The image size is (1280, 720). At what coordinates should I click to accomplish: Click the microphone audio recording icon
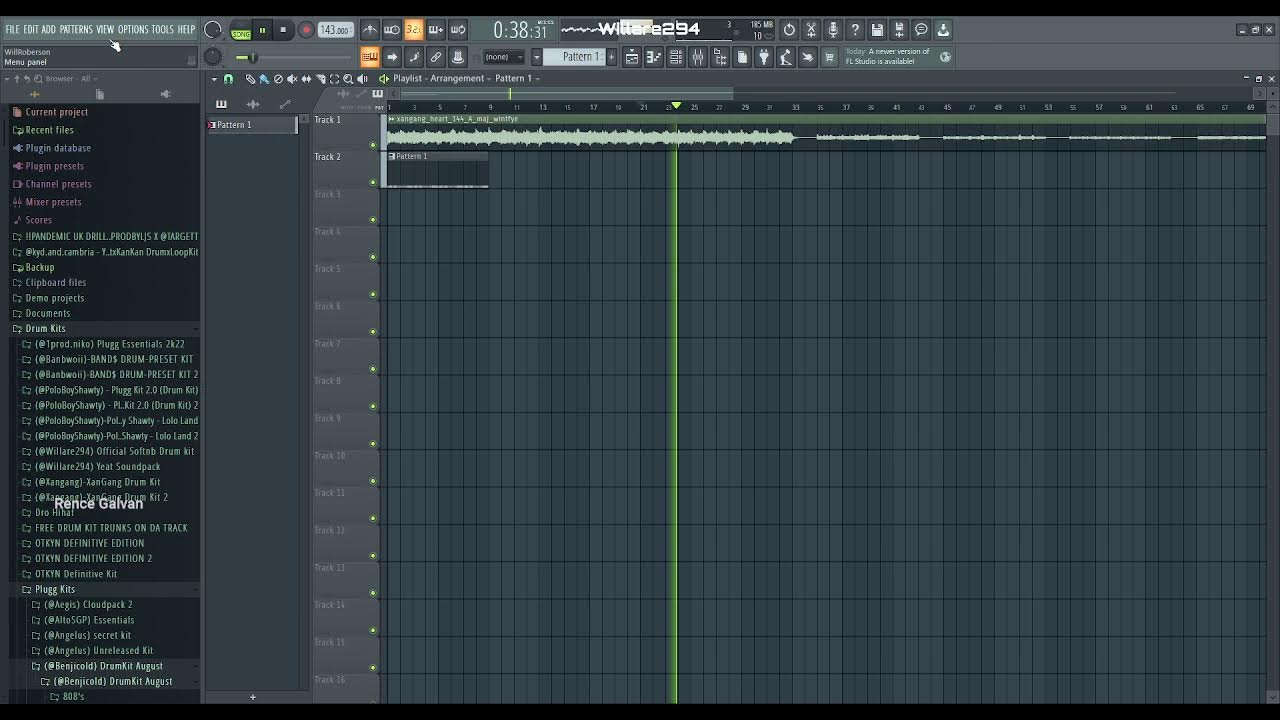point(833,29)
